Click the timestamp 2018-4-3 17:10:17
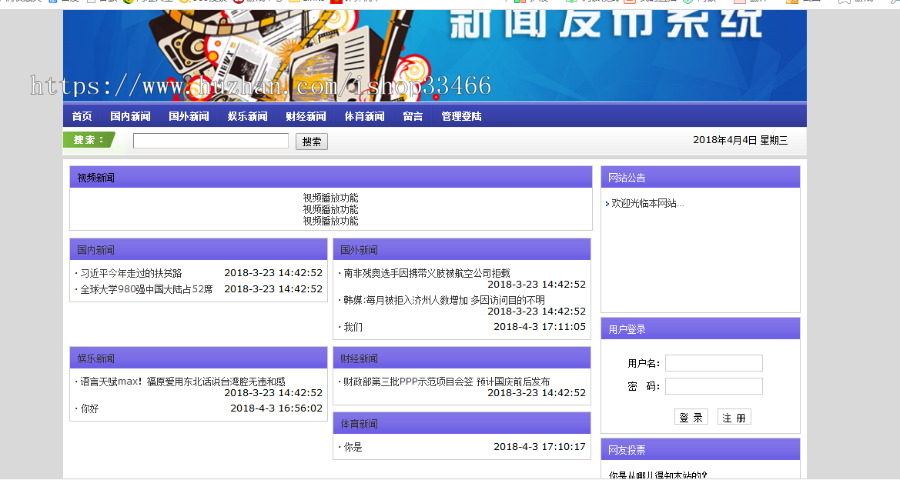Screen dimensions: 900x480 coord(540,446)
